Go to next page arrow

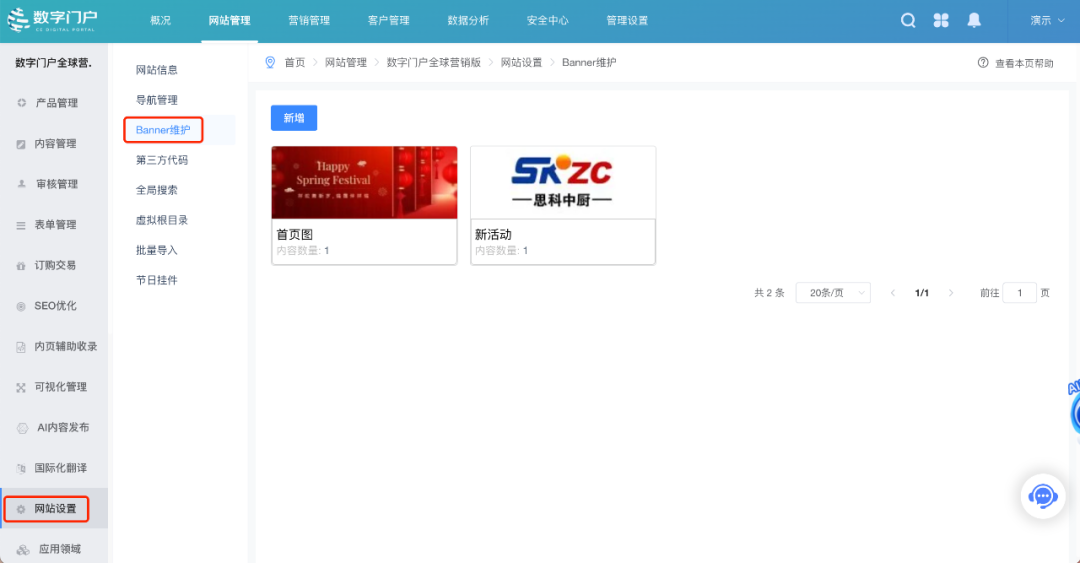point(951,293)
